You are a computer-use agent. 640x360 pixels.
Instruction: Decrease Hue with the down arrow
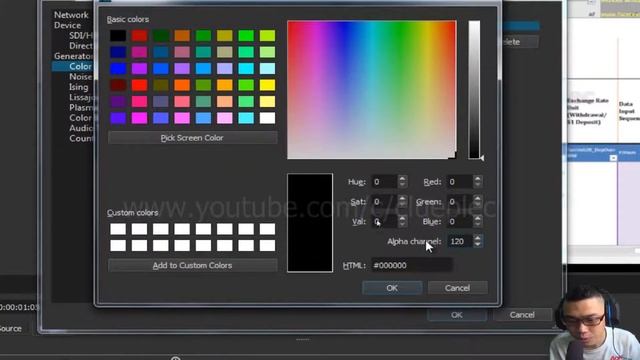click(x=402, y=185)
